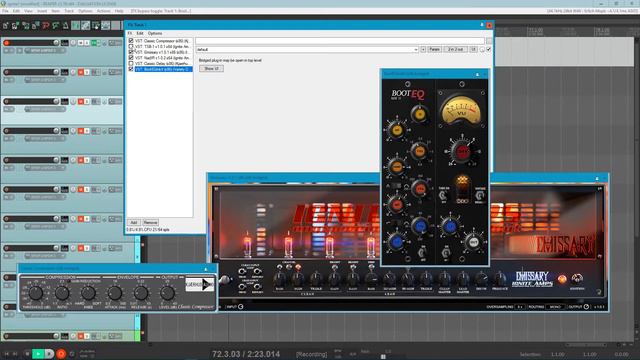The height and width of the screenshot is (360, 640).
Task: Select the NadIR plugin entry in FX list
Action: [162, 58]
